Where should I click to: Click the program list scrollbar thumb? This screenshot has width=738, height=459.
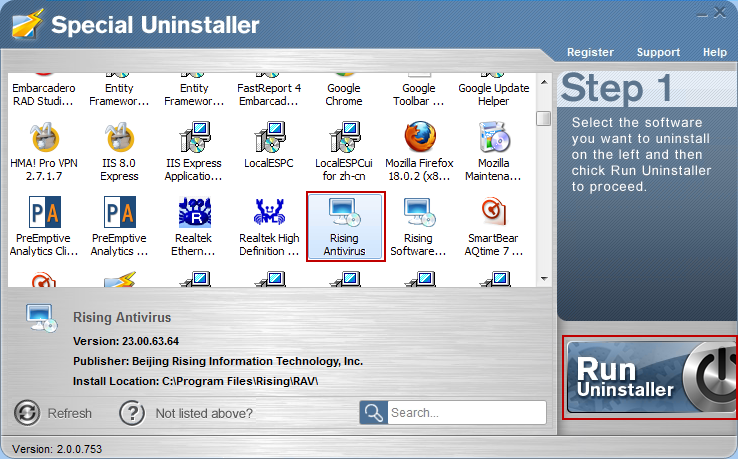(x=544, y=118)
